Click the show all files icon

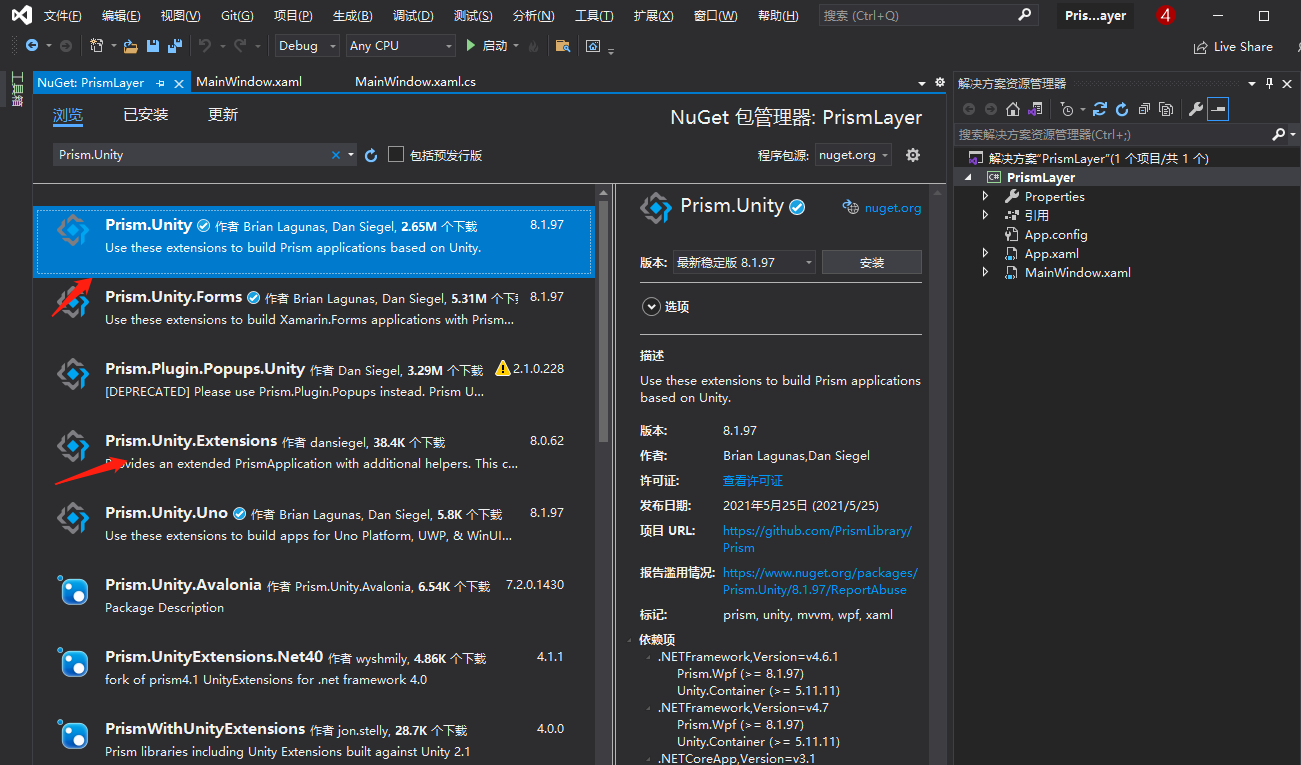pos(1164,109)
